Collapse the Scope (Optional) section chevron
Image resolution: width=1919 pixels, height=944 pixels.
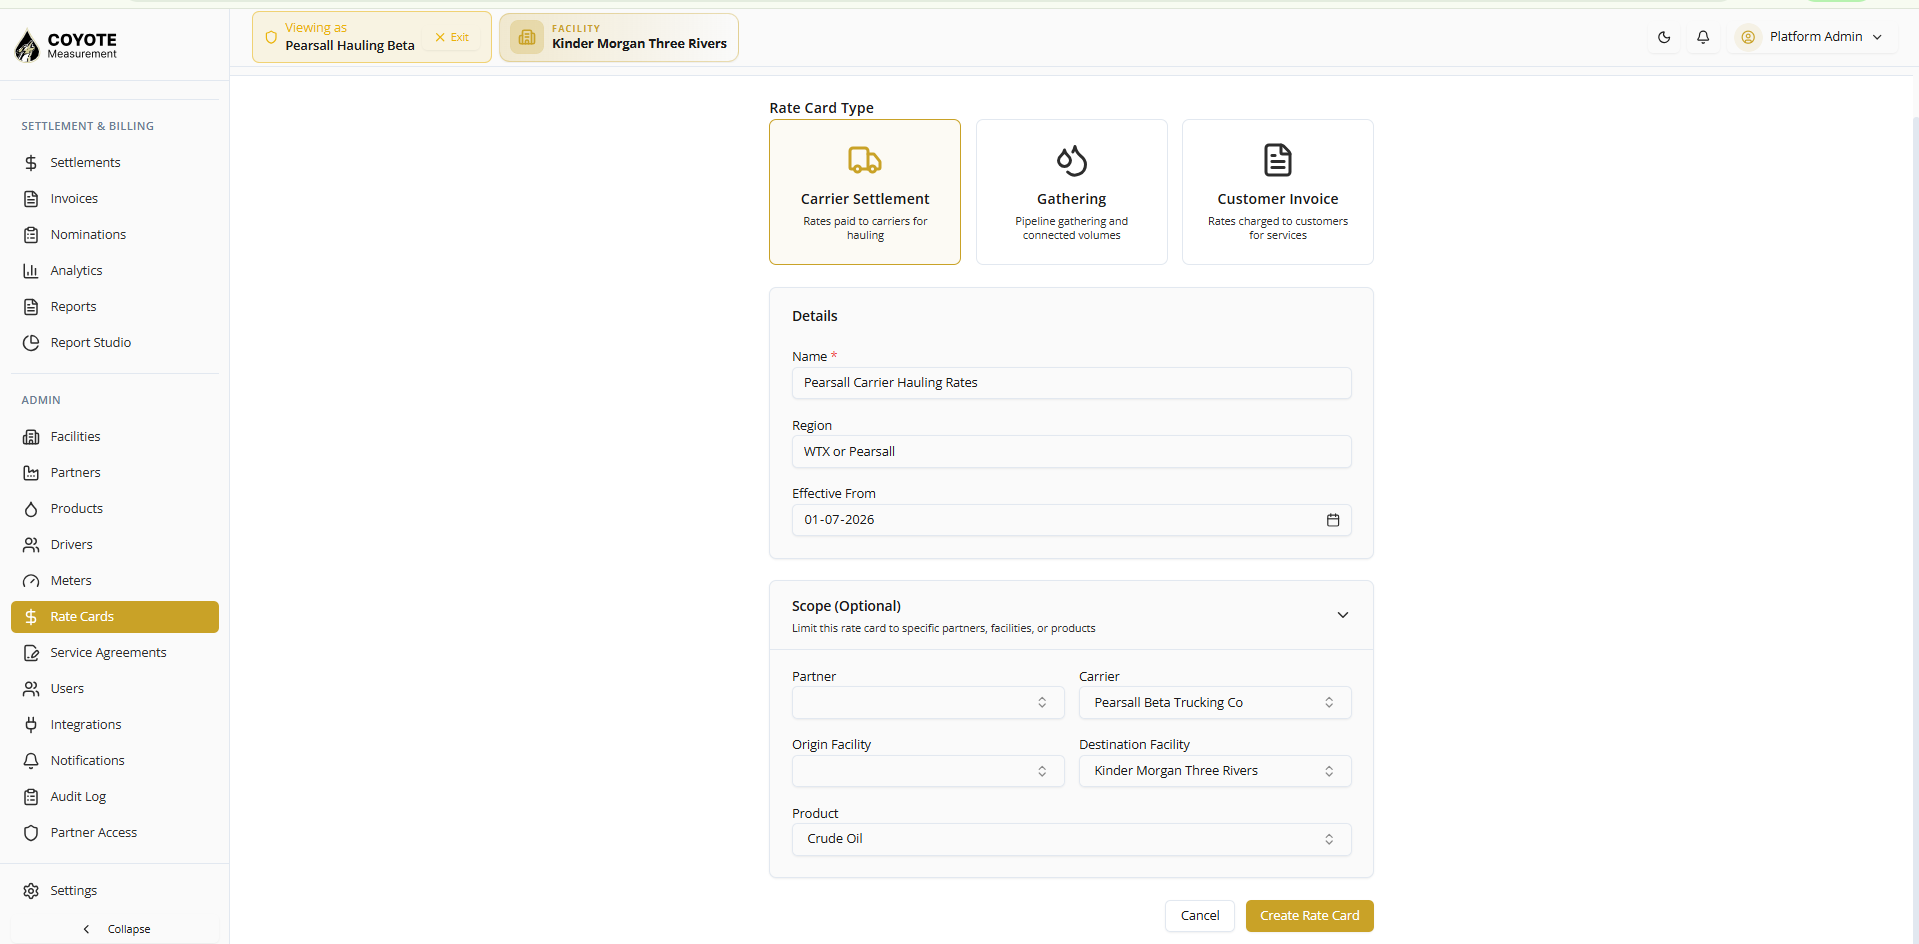[x=1343, y=615]
